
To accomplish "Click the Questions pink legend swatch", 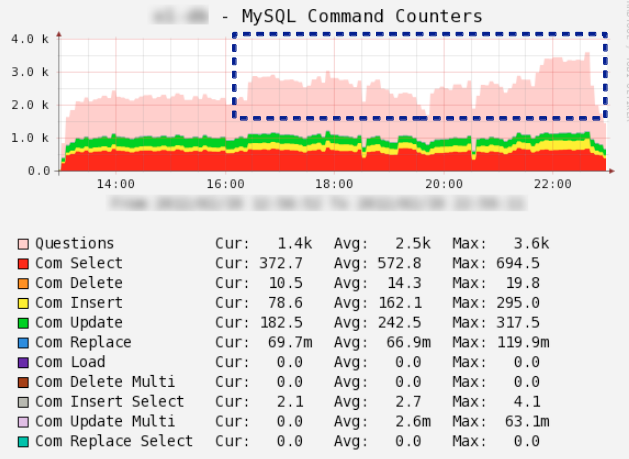I will [23, 244].
